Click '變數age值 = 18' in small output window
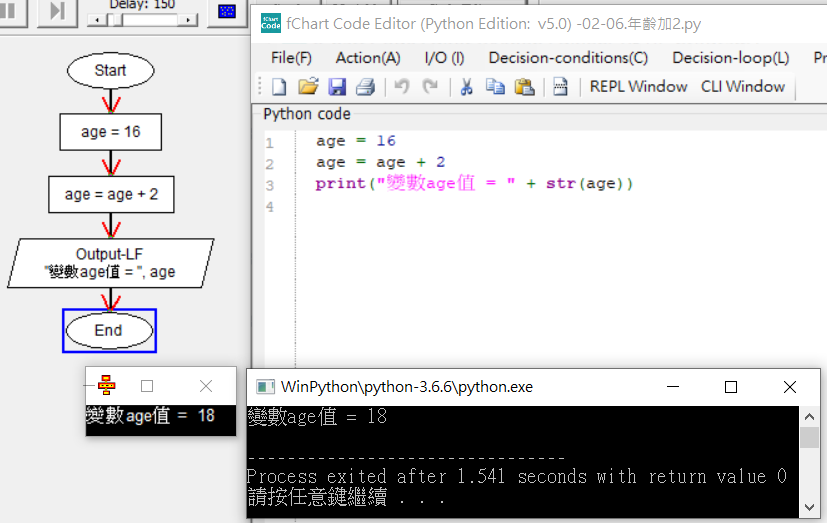827x523 pixels. coord(150,415)
